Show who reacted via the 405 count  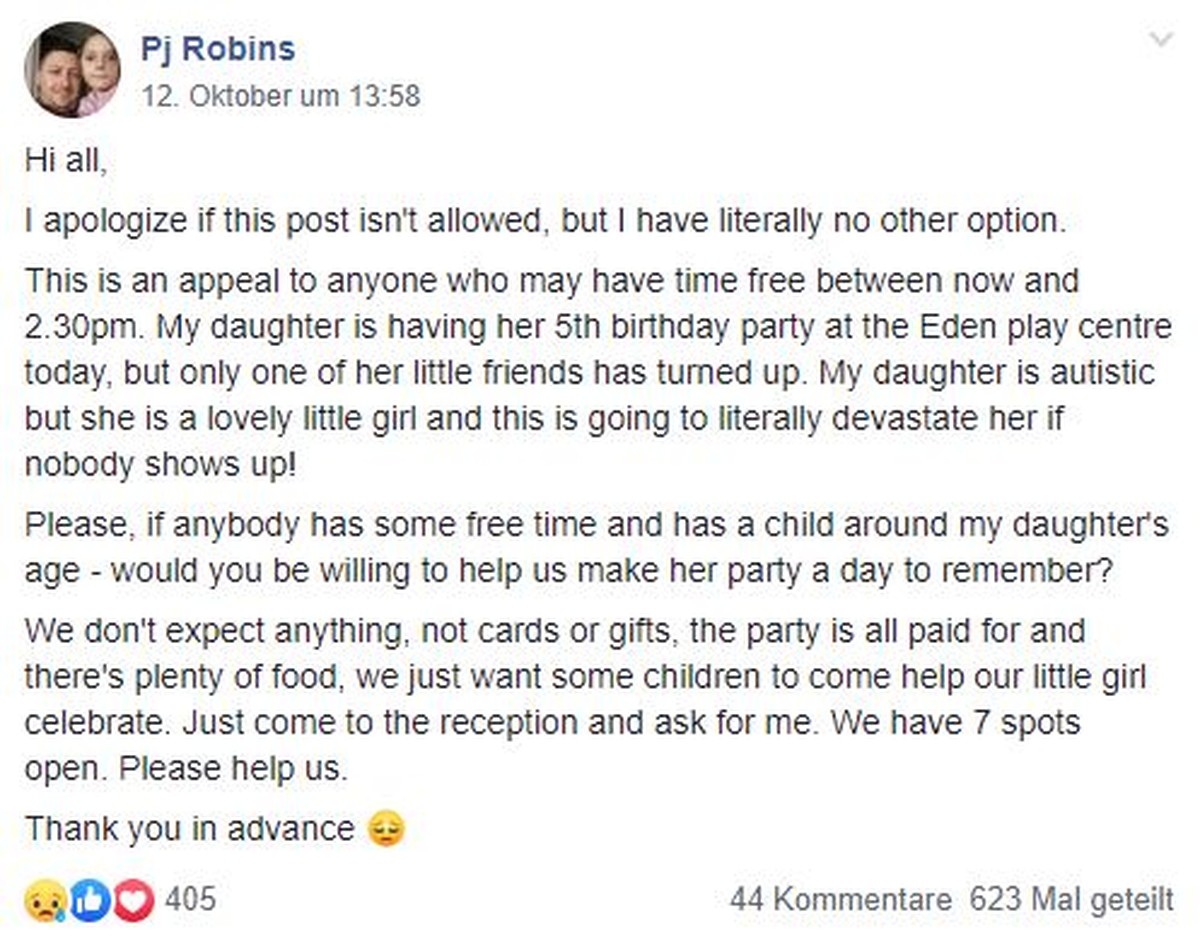click(190, 899)
